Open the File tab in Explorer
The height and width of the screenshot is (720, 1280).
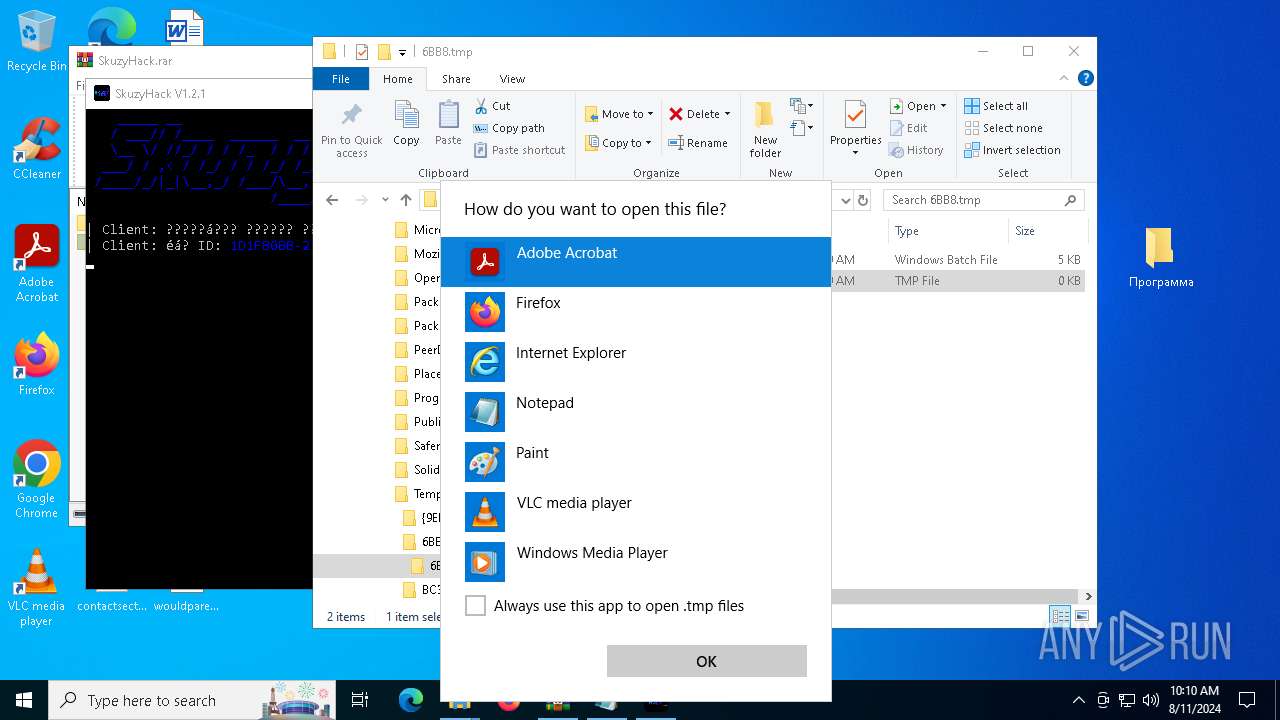pos(341,79)
